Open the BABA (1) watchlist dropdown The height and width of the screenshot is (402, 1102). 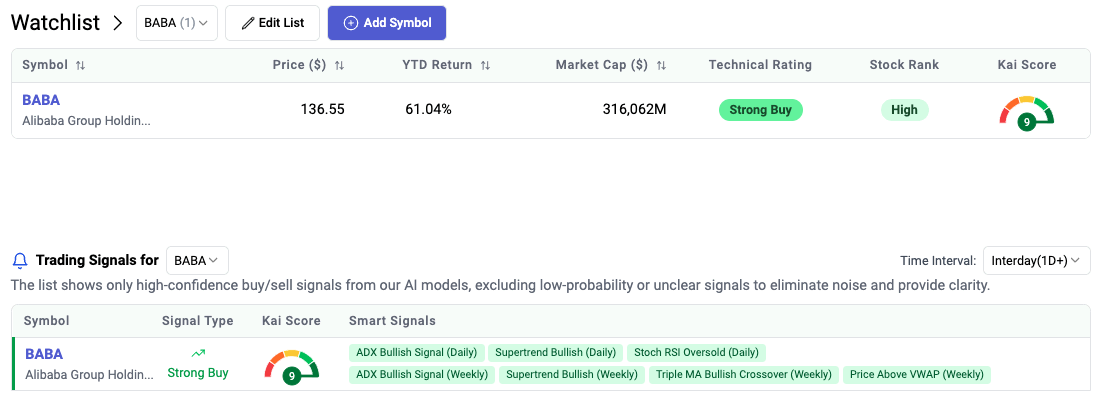pos(177,22)
